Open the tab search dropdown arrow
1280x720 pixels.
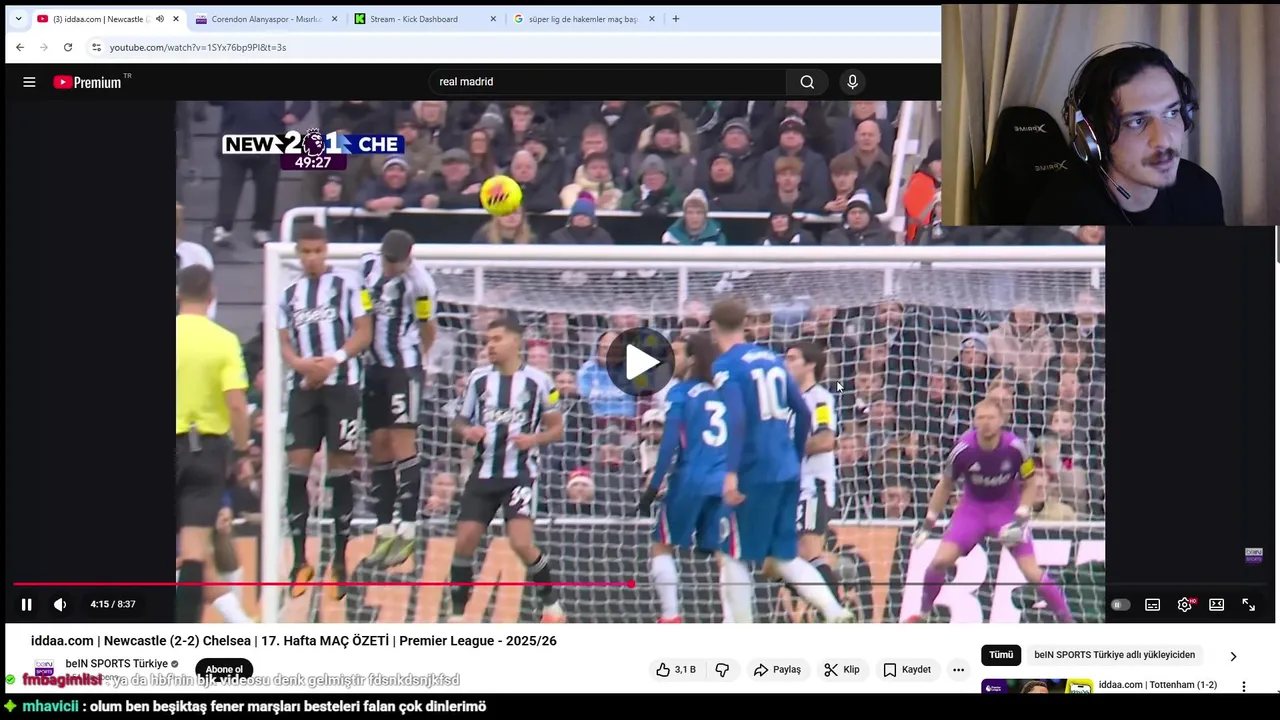[17, 19]
